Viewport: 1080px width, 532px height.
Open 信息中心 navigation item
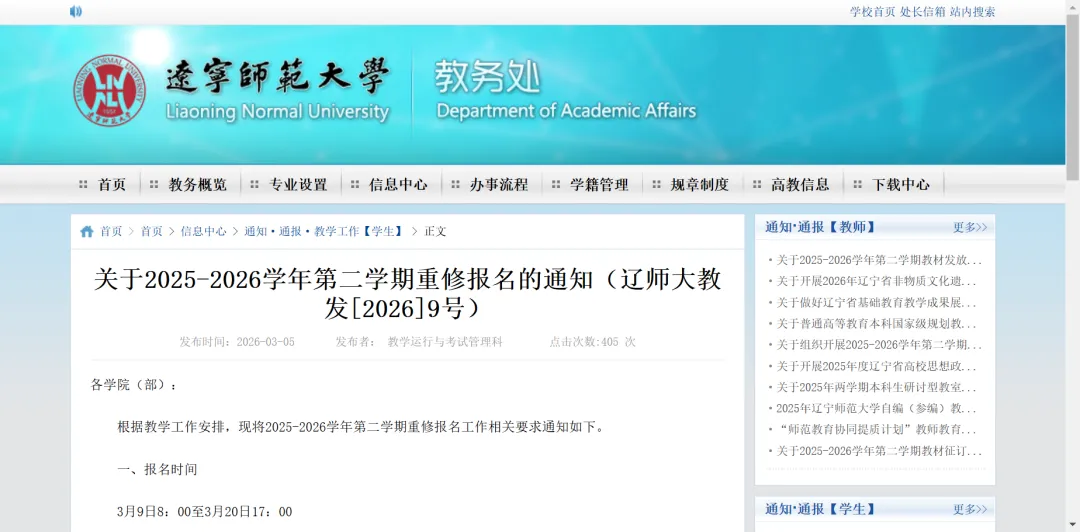click(398, 185)
